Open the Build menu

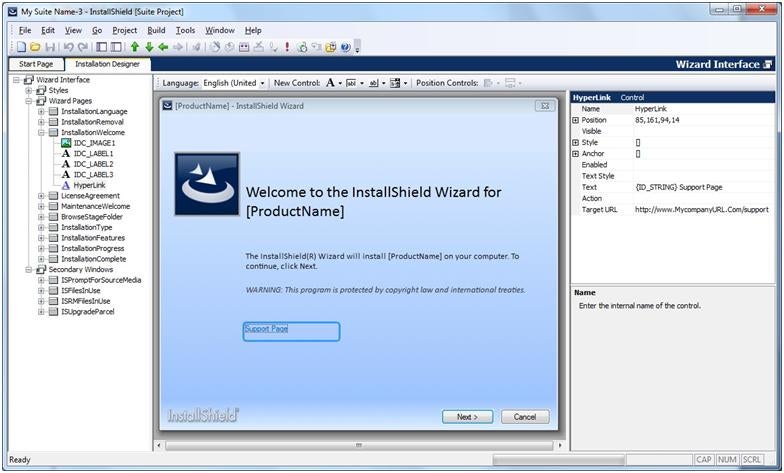[x=156, y=30]
